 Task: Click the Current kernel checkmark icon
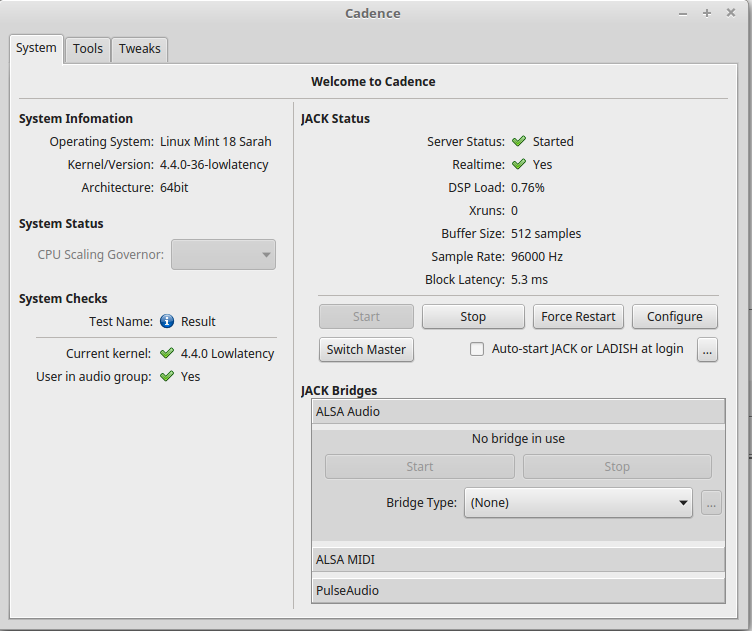[x=167, y=353]
